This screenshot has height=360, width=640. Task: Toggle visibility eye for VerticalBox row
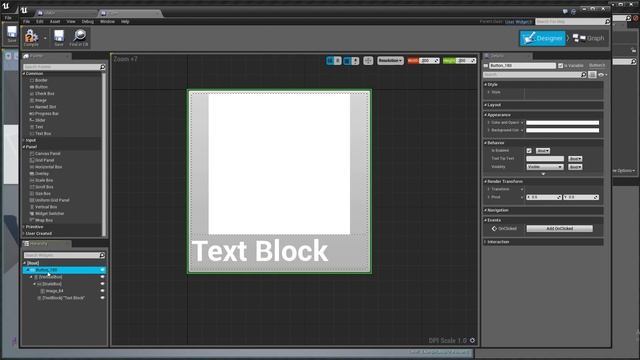(102, 277)
